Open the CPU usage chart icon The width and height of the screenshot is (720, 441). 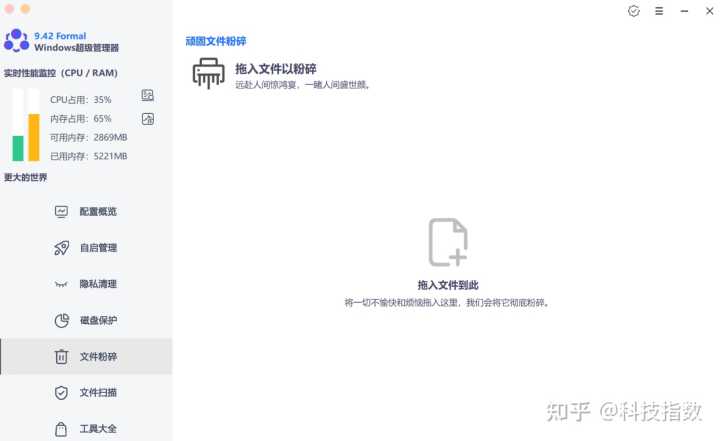point(147,95)
